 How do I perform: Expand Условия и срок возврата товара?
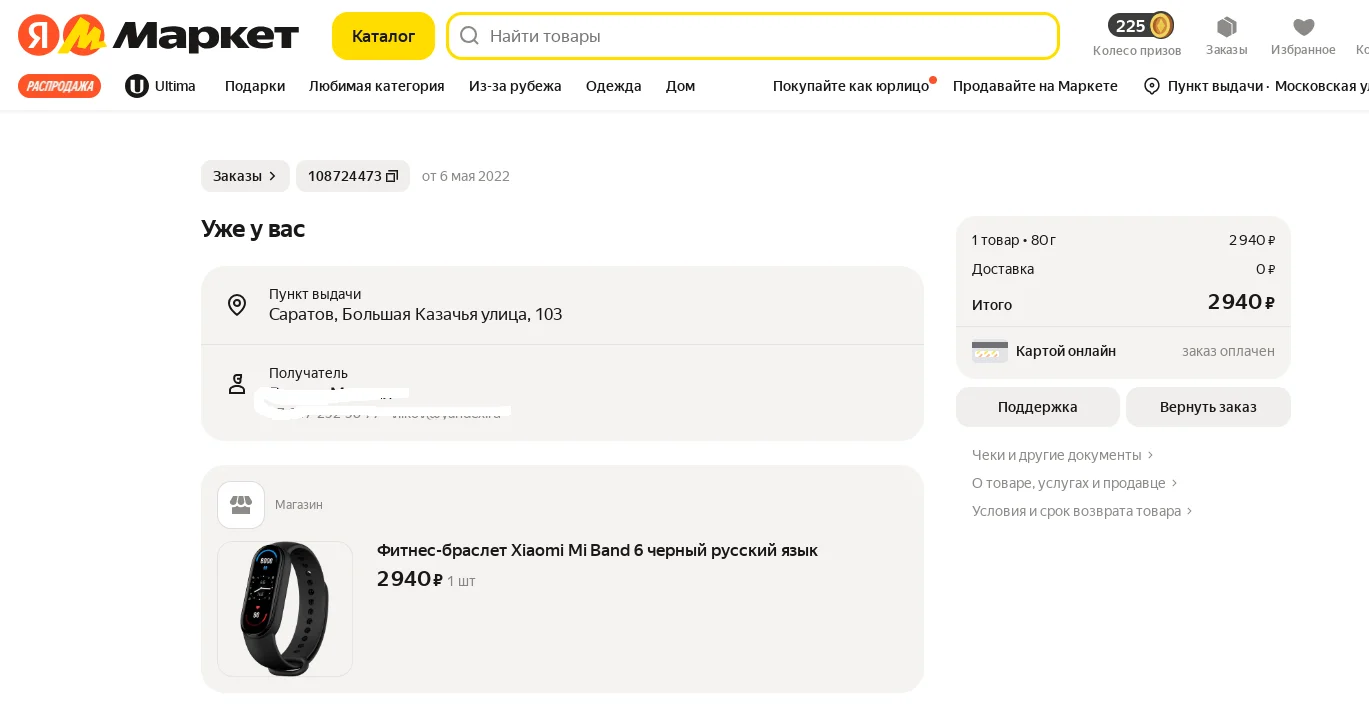[1083, 511]
